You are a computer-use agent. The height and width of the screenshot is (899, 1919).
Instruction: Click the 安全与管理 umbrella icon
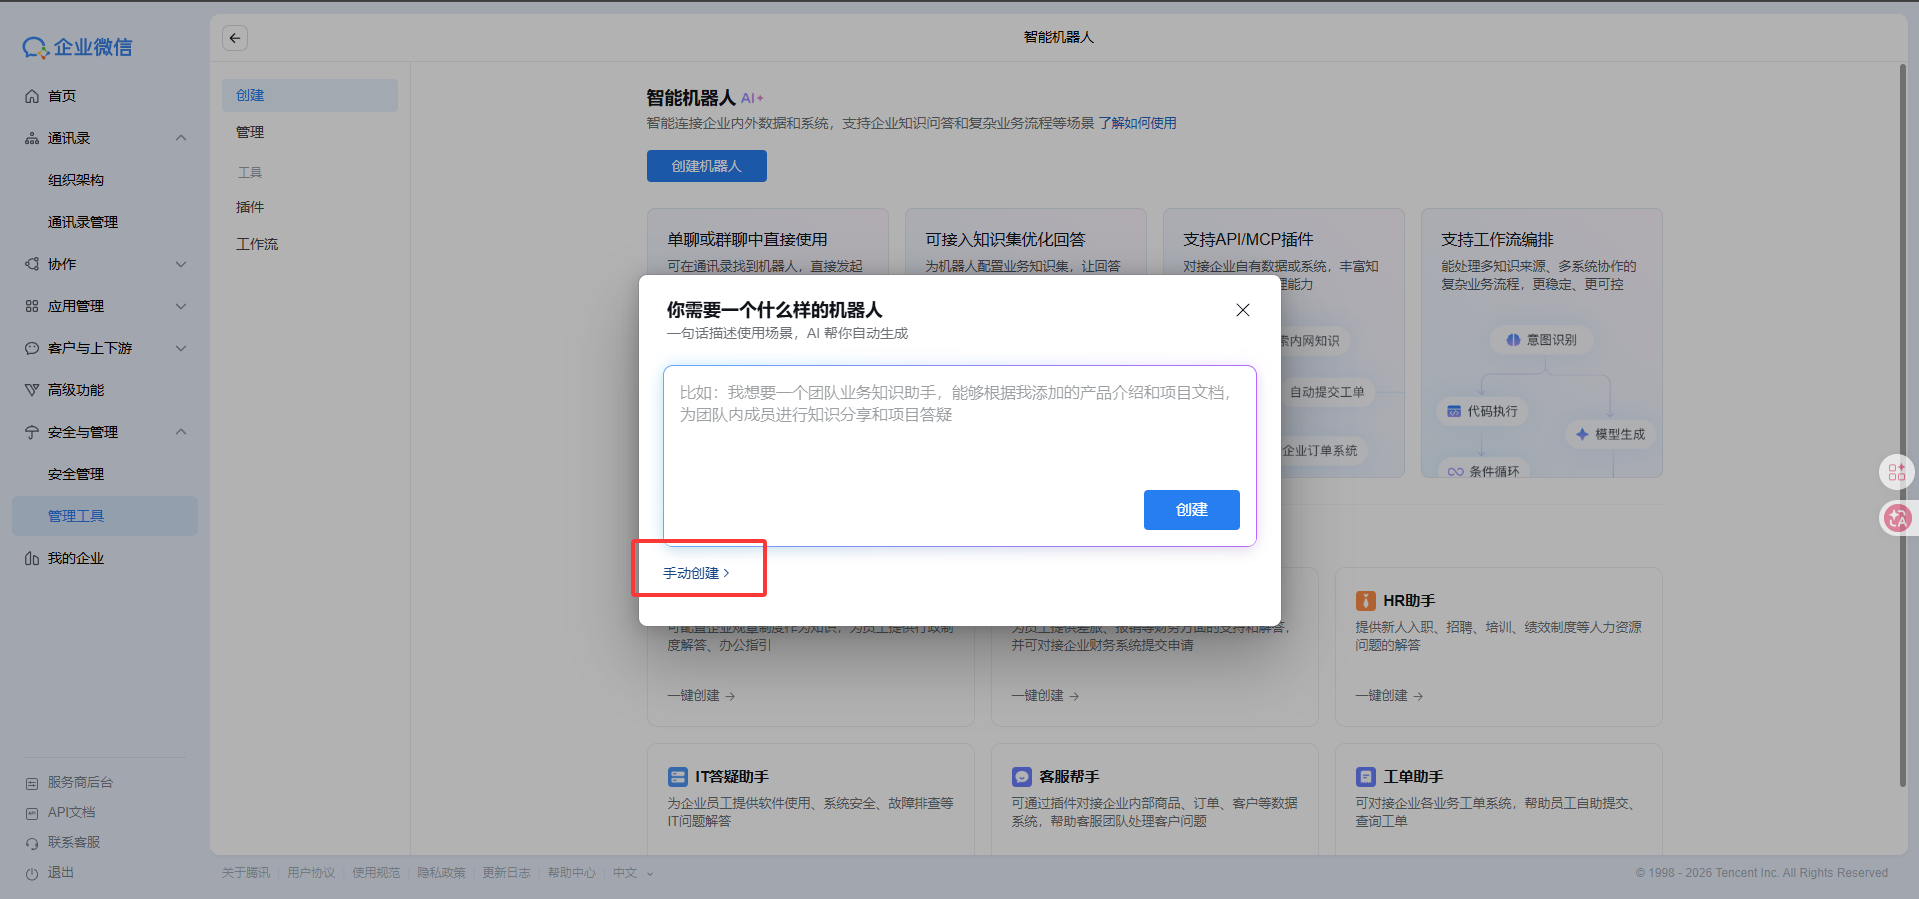click(x=32, y=432)
